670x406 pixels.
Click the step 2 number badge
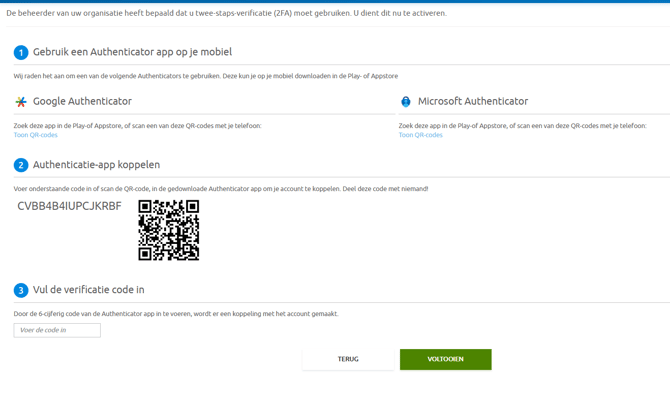[x=21, y=165]
